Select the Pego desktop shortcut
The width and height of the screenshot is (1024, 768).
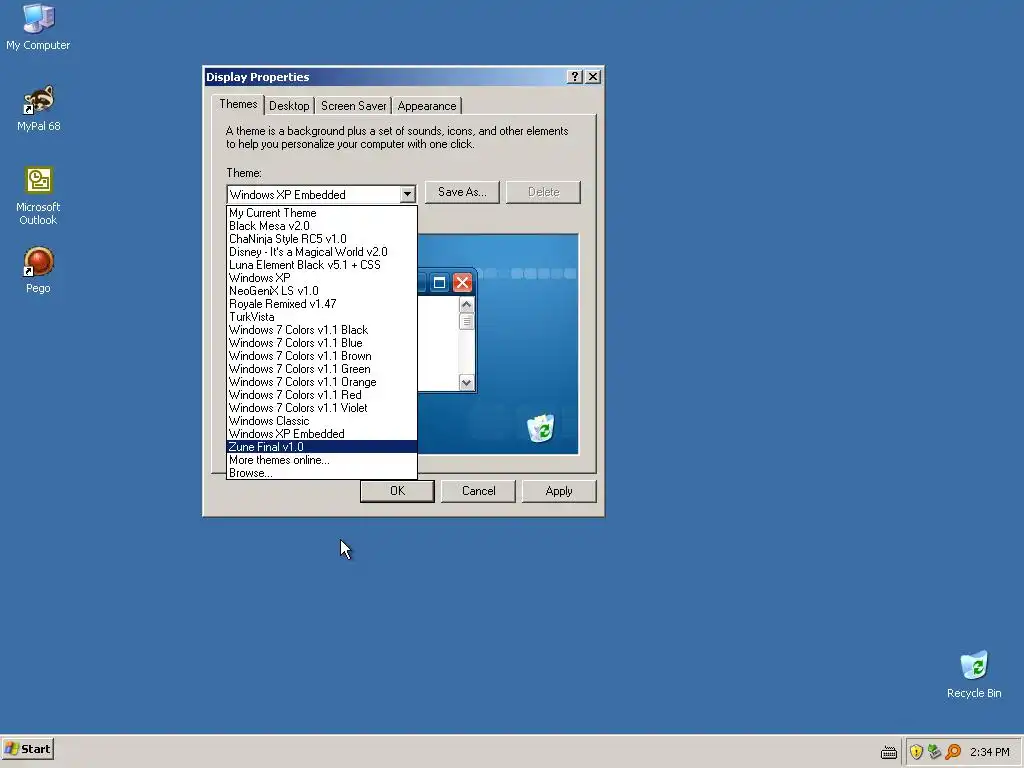38,270
